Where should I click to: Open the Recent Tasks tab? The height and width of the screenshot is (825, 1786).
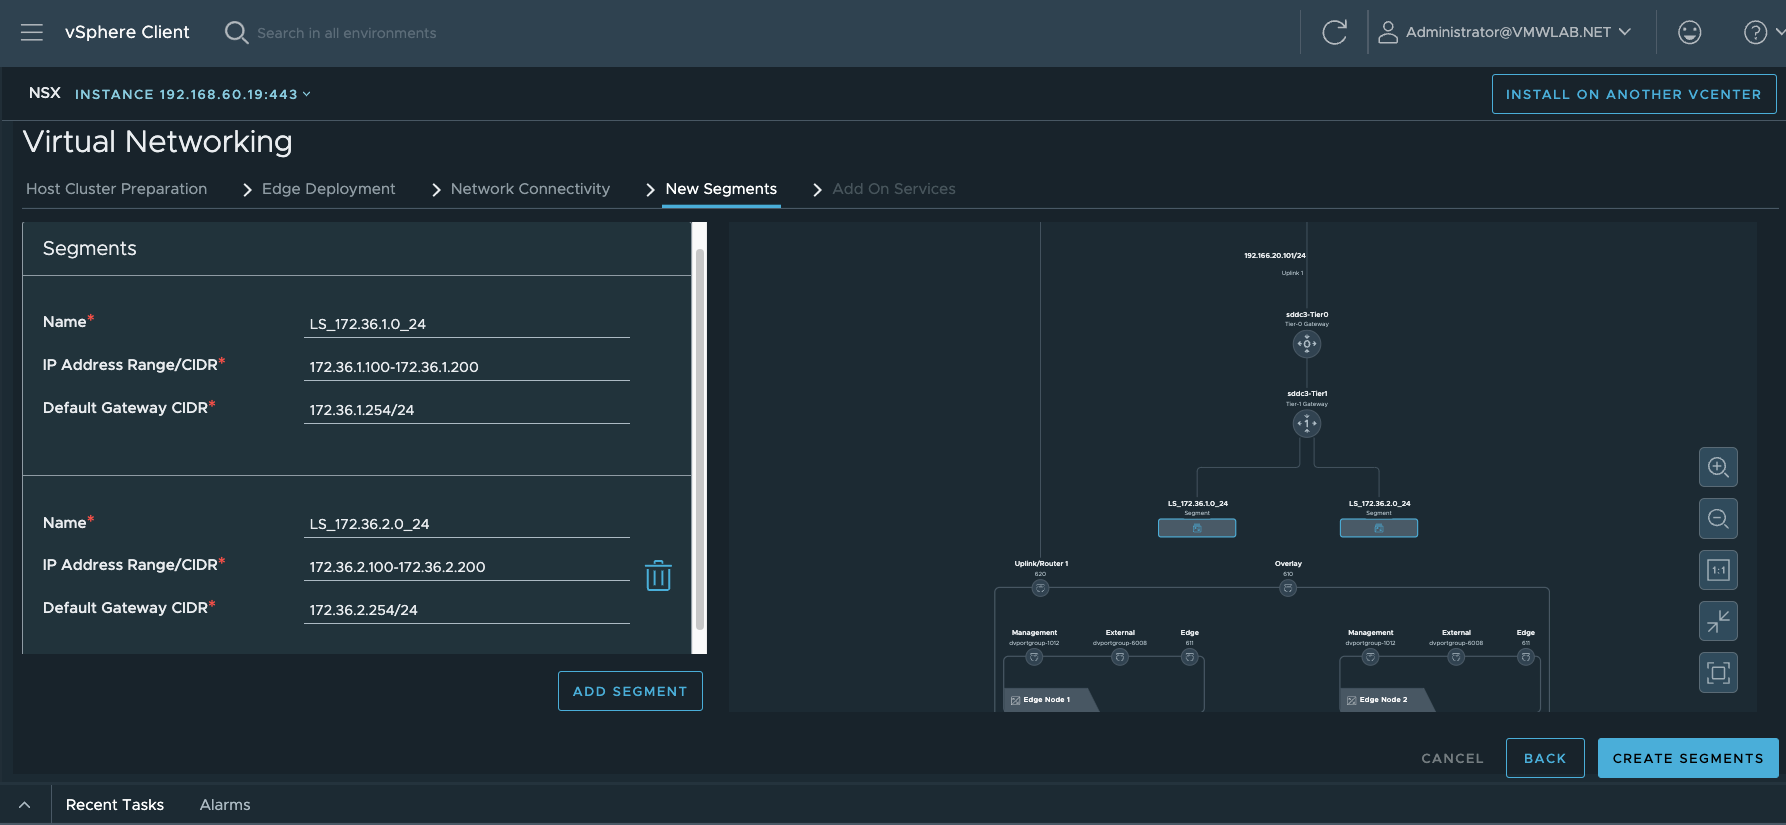pos(115,805)
